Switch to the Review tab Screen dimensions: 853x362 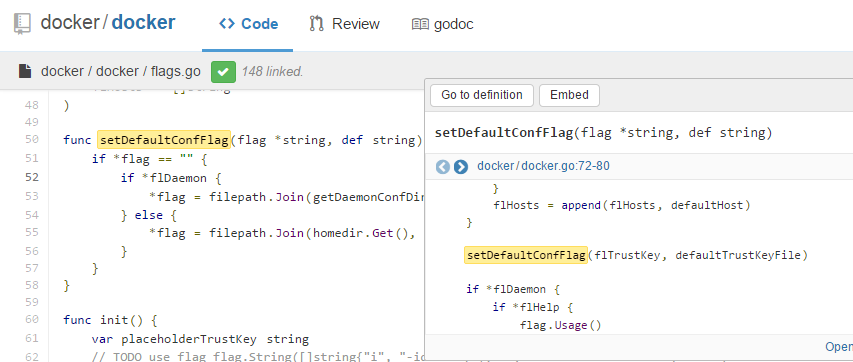[x=344, y=24]
